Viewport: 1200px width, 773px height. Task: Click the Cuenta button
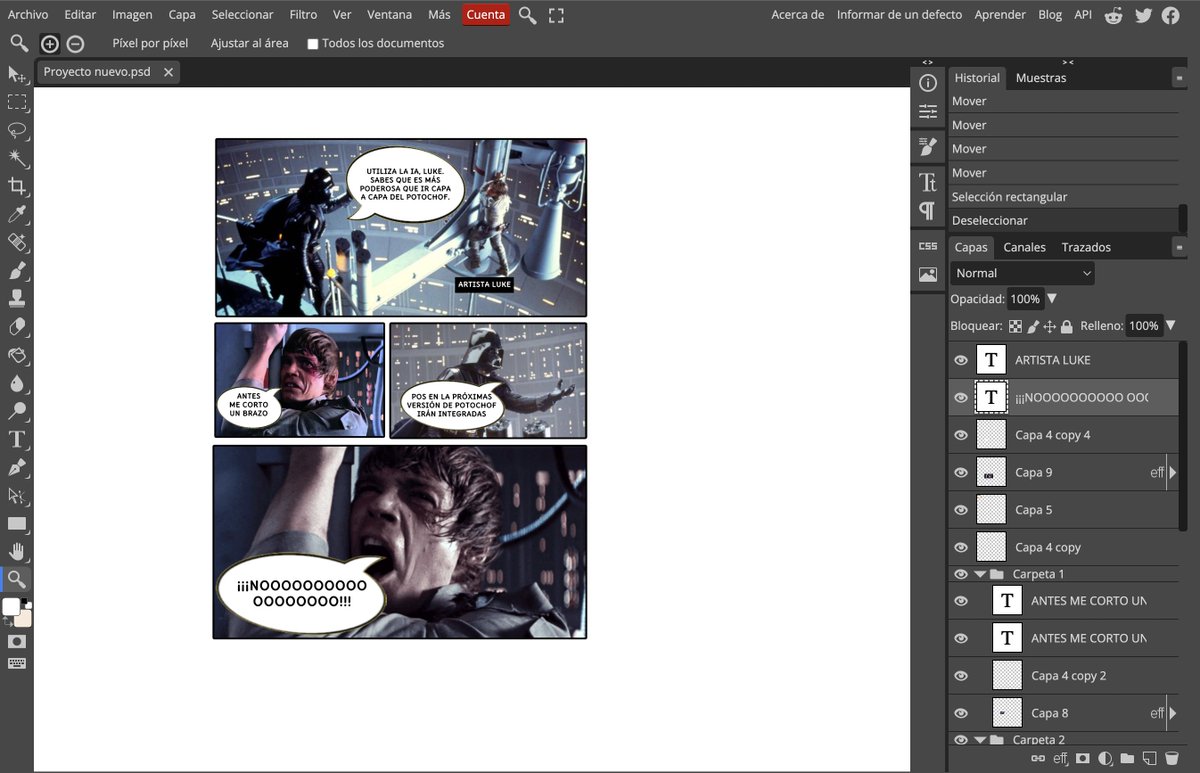pos(486,15)
